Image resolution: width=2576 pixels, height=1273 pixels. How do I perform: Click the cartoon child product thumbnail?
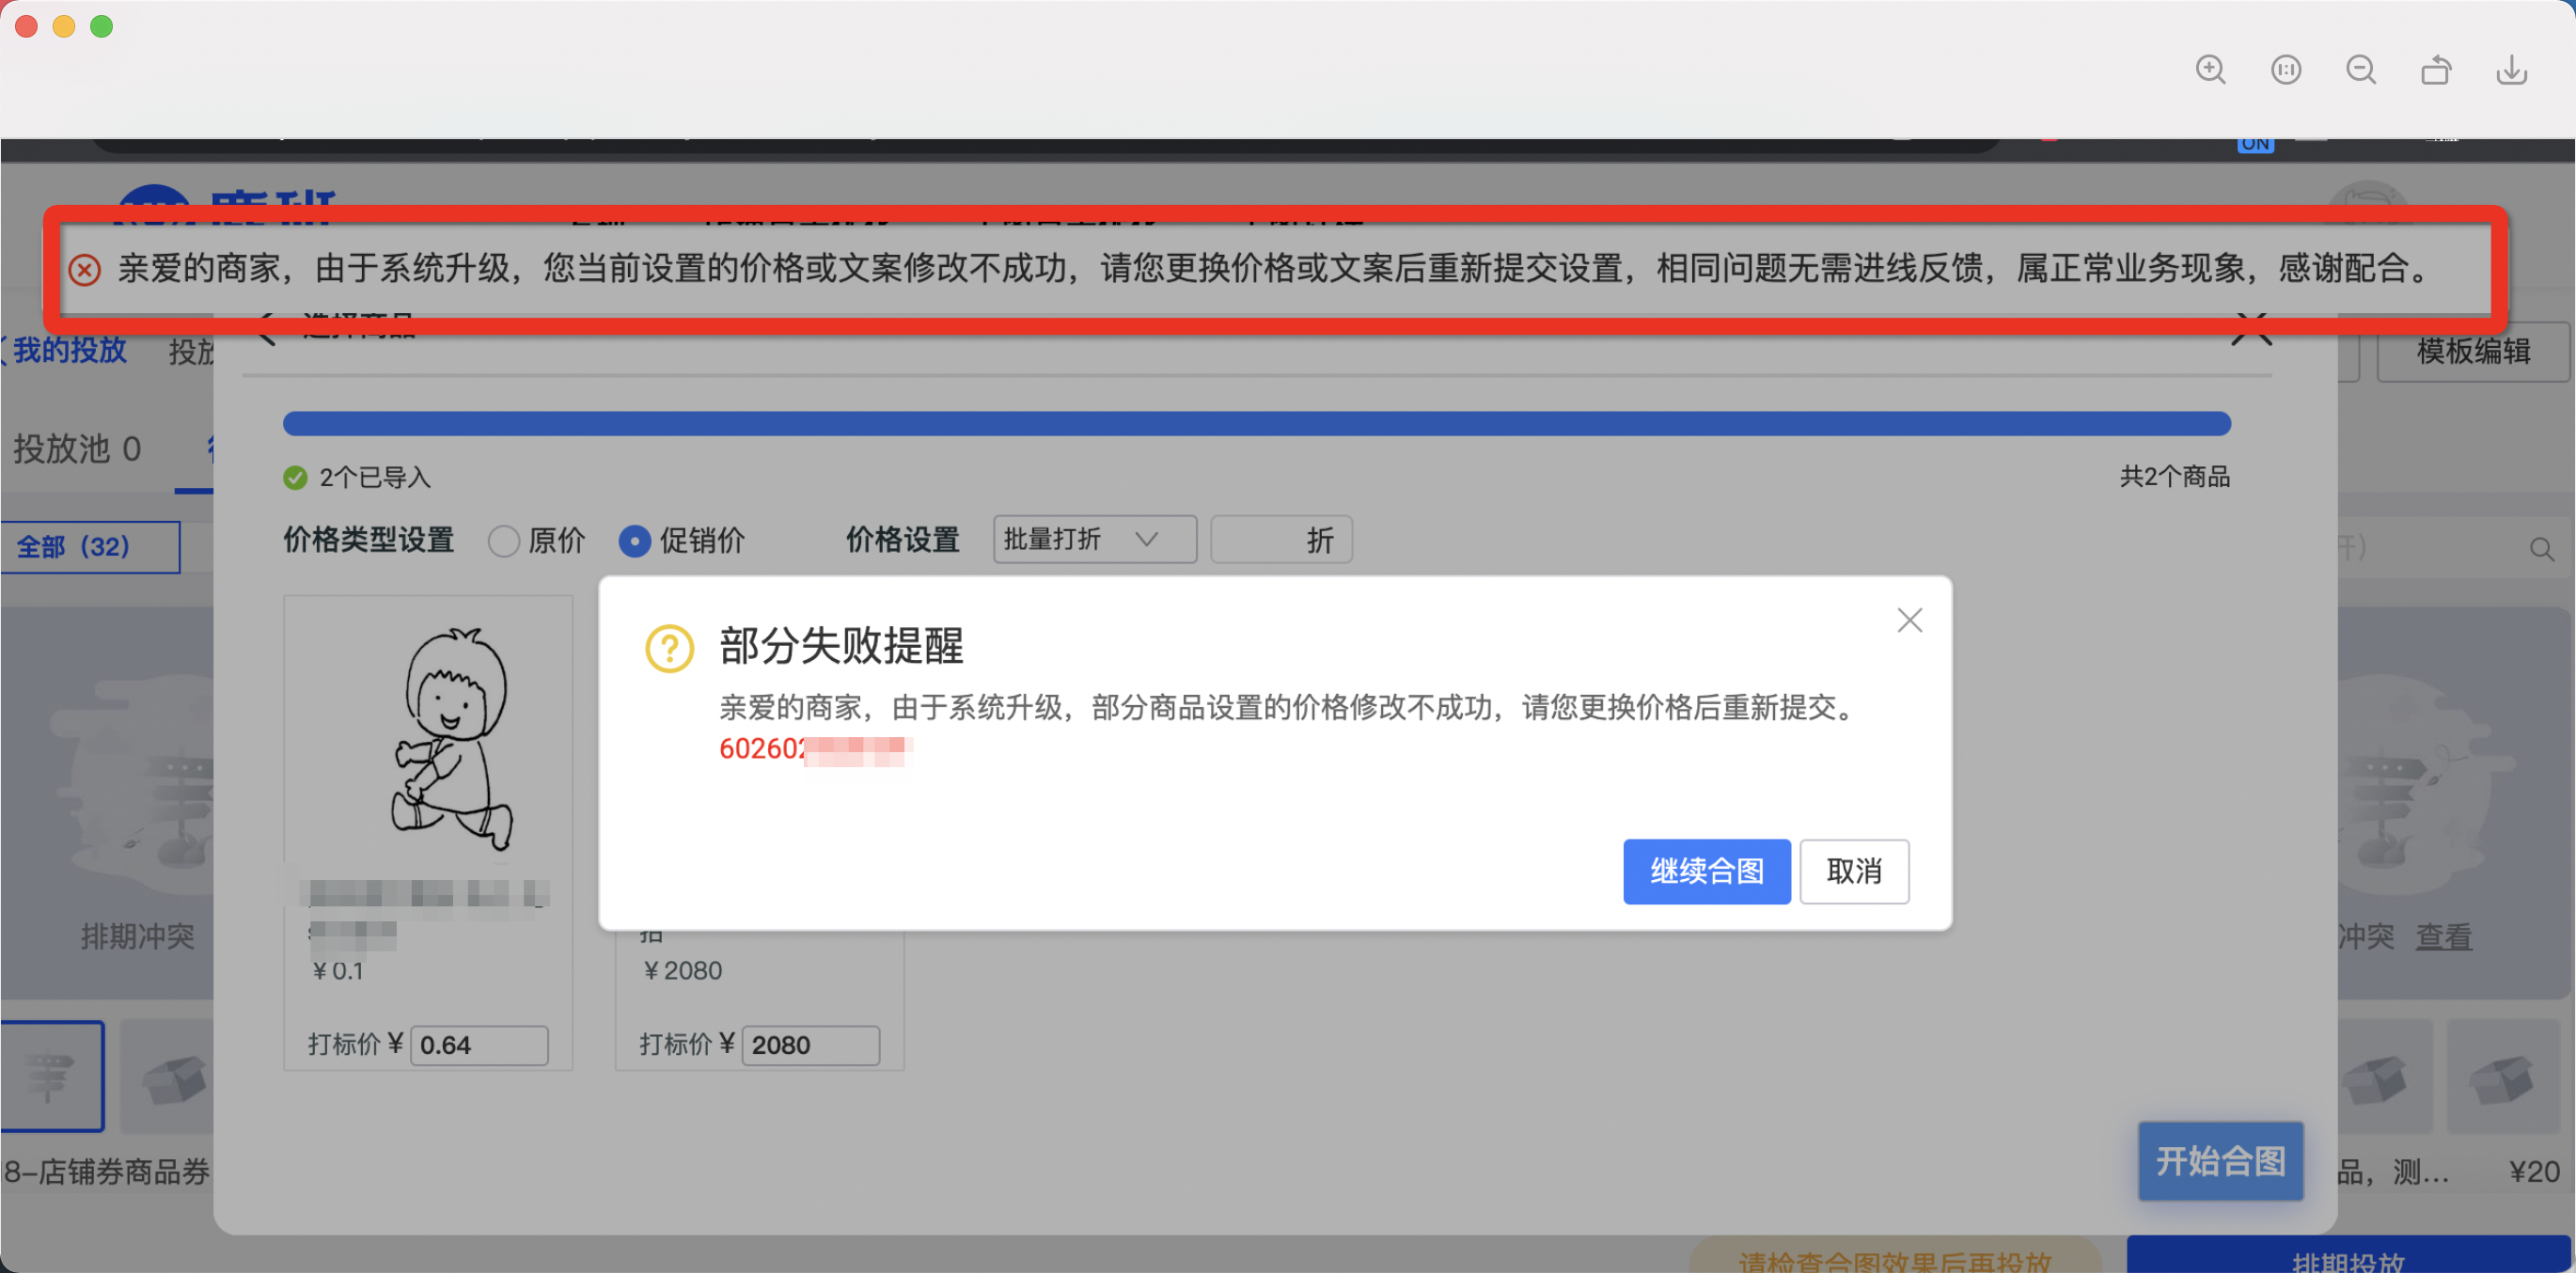(x=453, y=738)
